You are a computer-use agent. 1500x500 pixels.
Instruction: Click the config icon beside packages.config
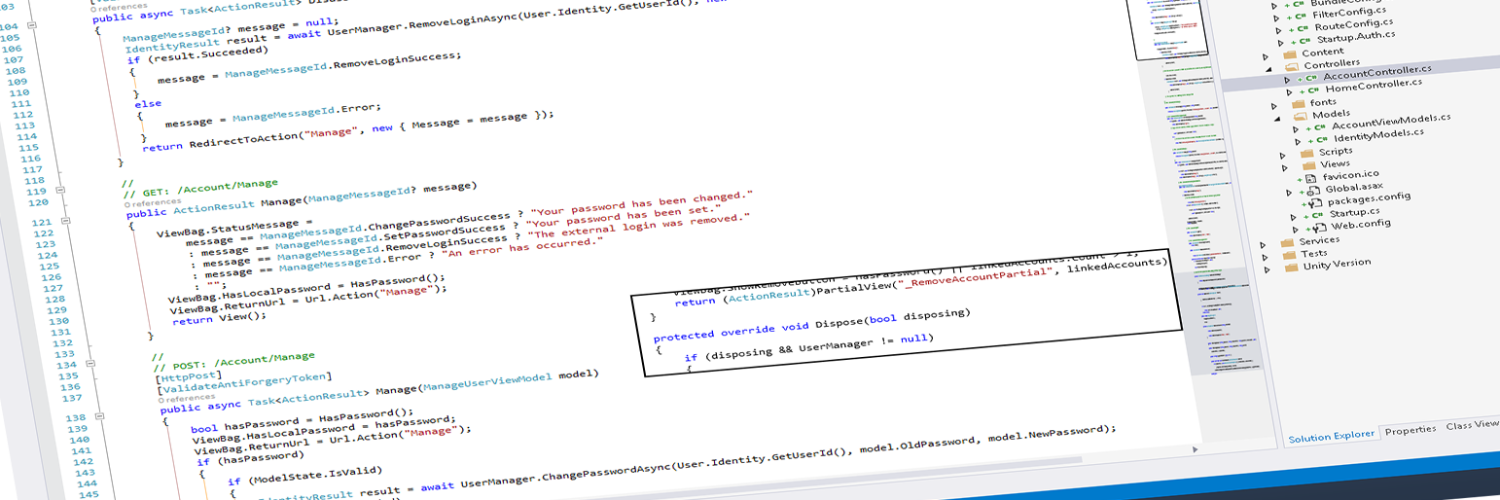point(1313,202)
